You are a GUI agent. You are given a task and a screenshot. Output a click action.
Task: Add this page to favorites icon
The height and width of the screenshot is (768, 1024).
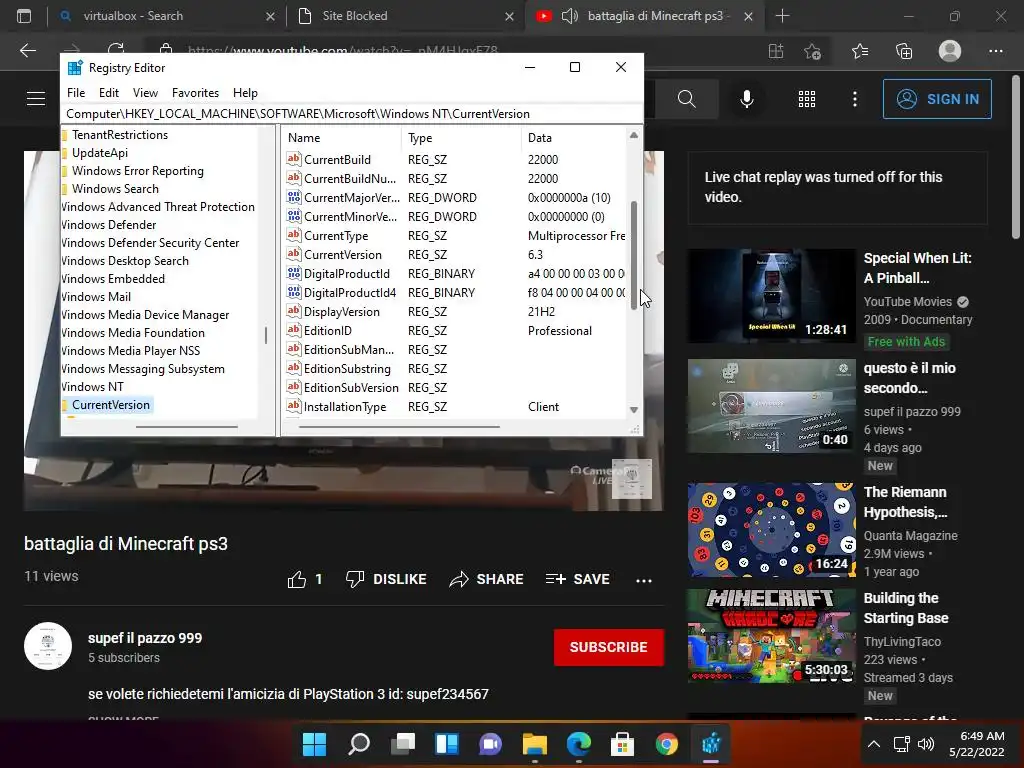pos(812,51)
